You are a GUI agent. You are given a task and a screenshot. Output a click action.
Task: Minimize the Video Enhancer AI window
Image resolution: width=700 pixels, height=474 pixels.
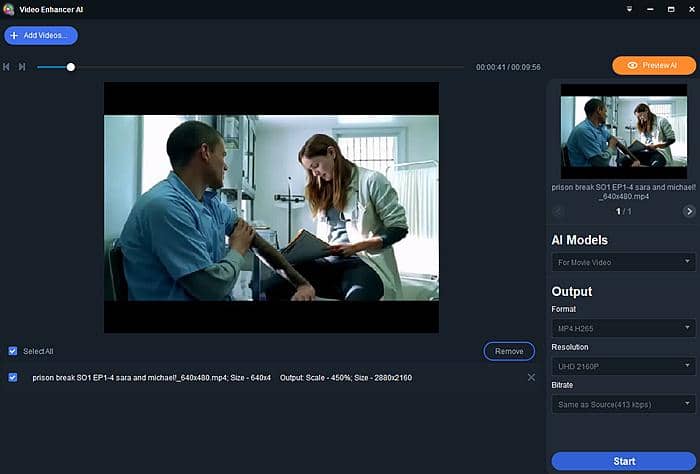650,9
